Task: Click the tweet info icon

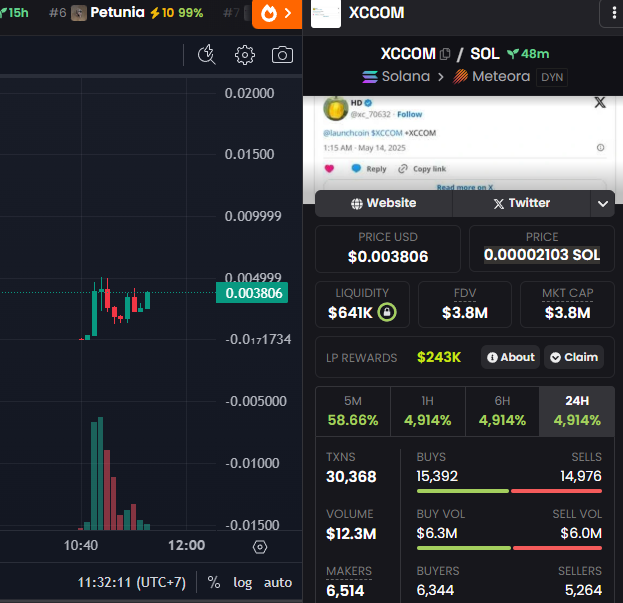Action: point(600,148)
